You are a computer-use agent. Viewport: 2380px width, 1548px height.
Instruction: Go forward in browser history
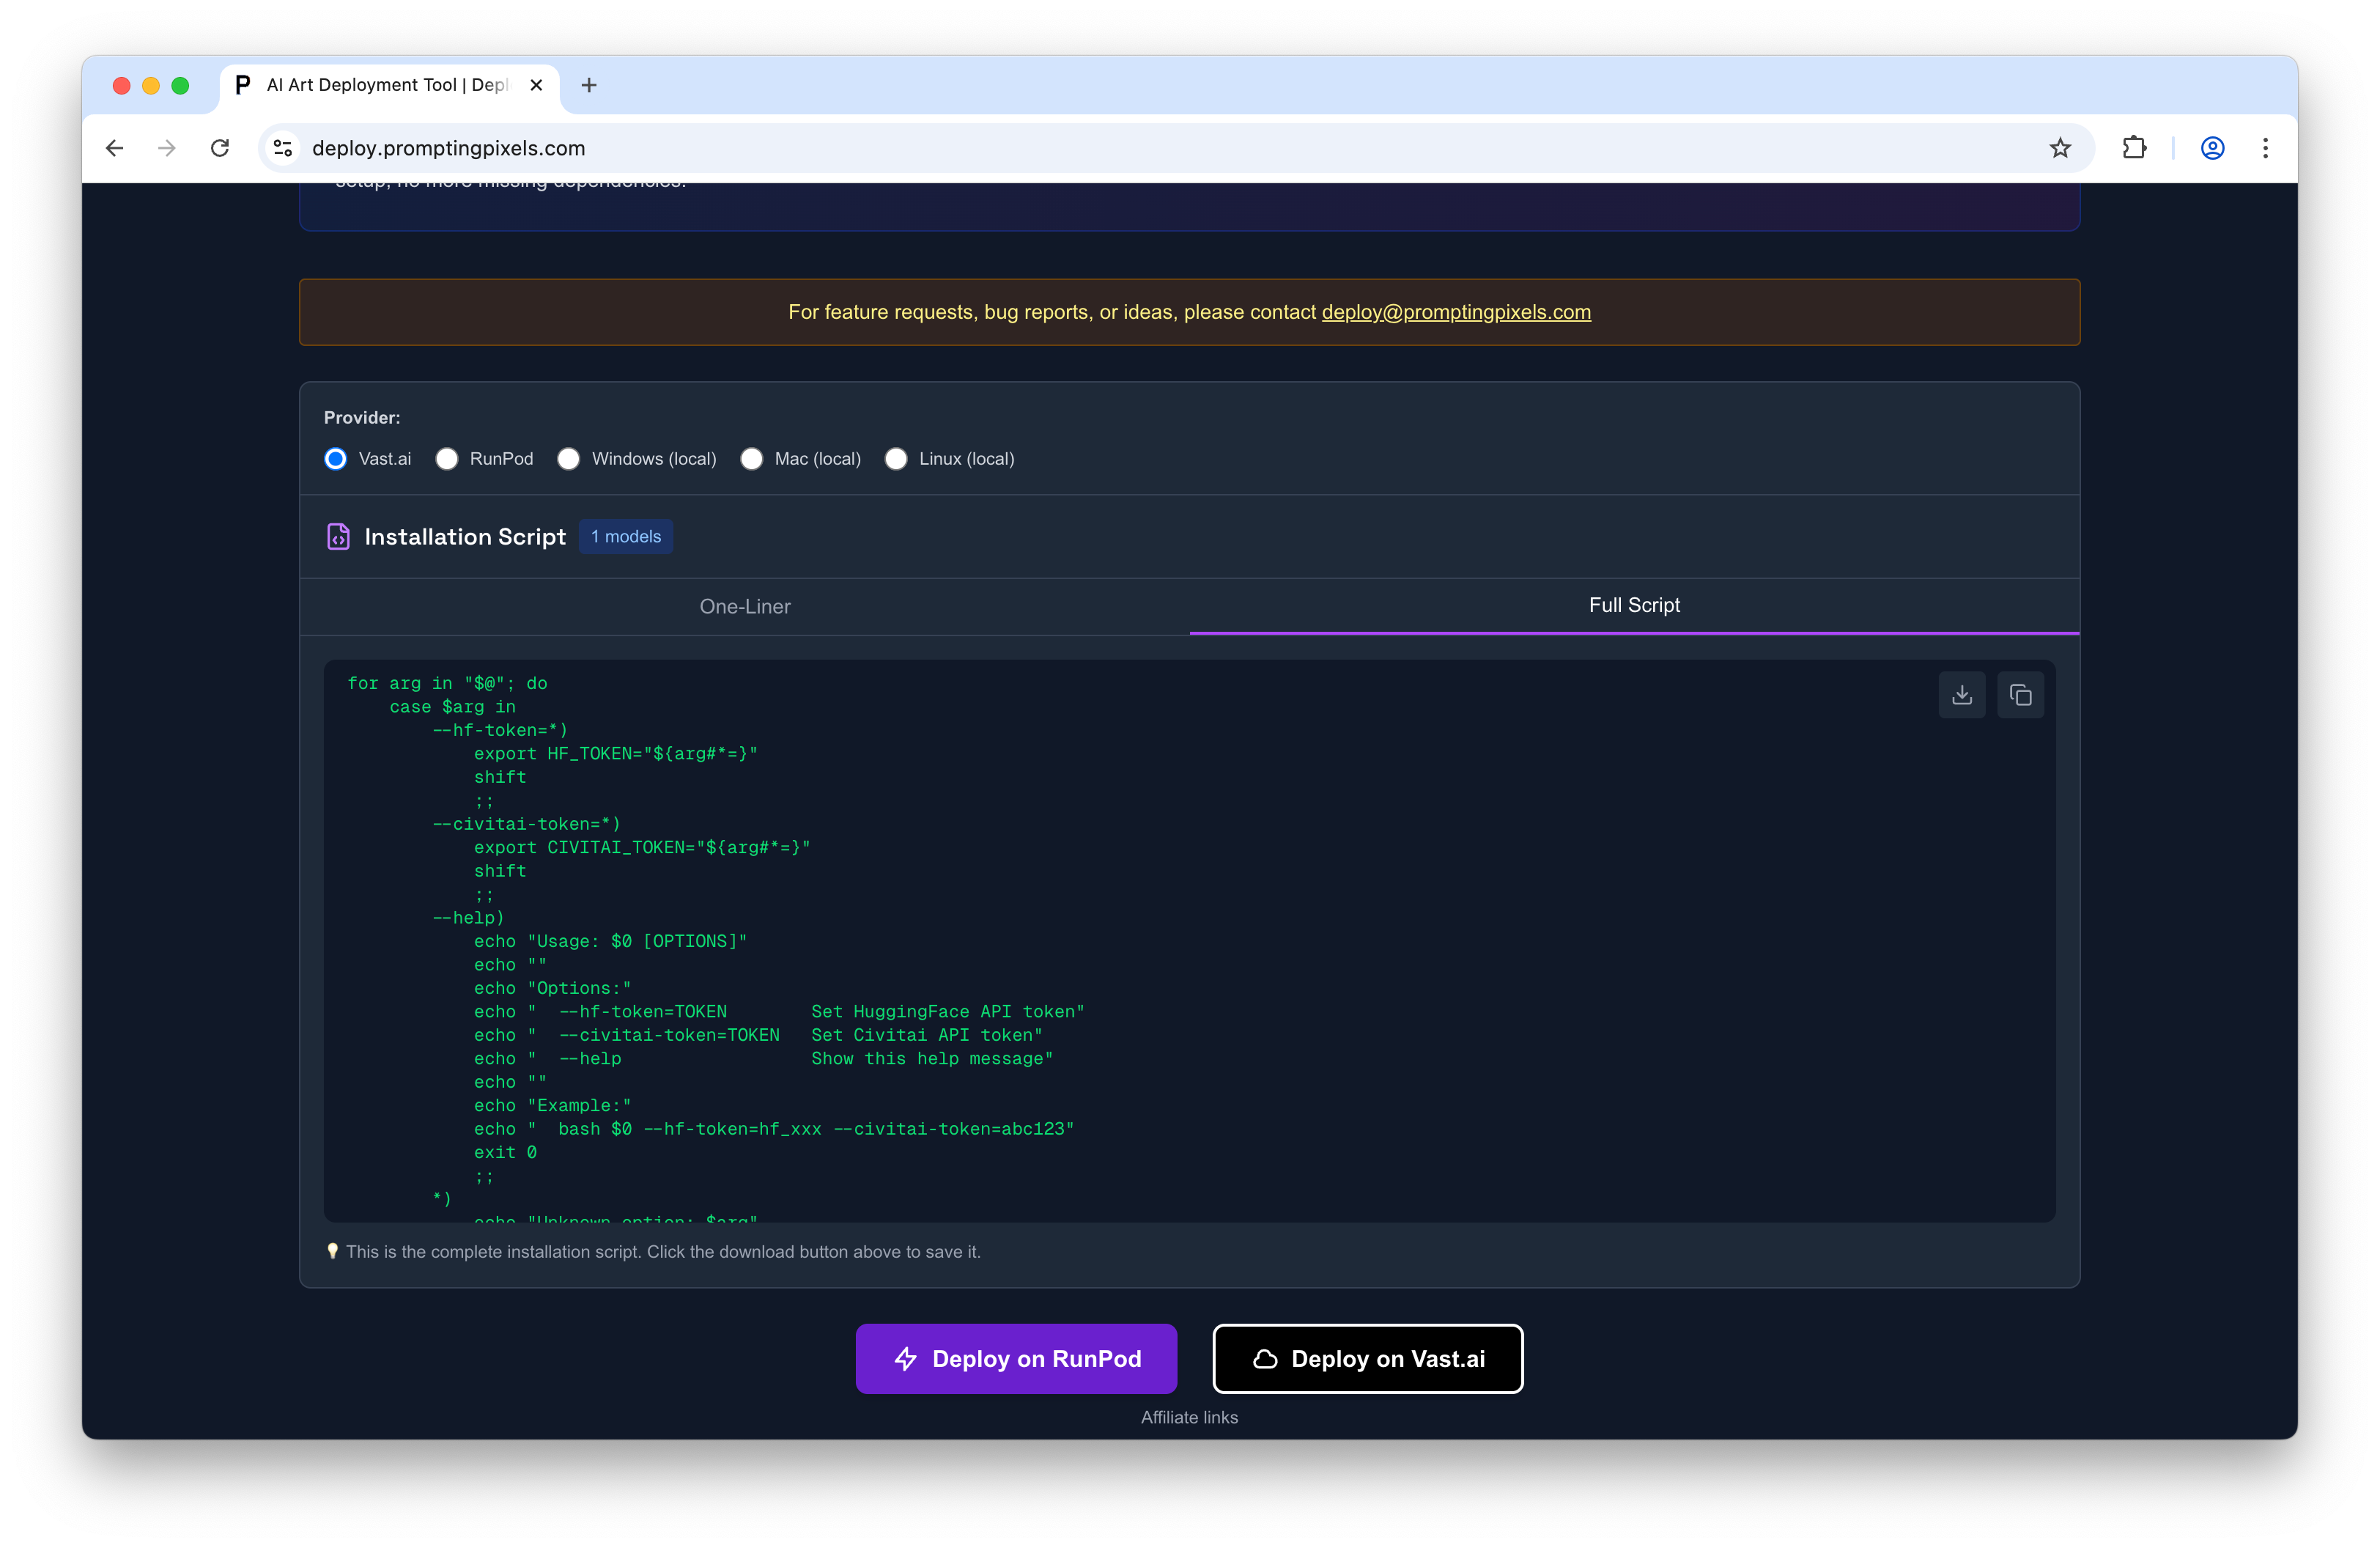click(167, 148)
